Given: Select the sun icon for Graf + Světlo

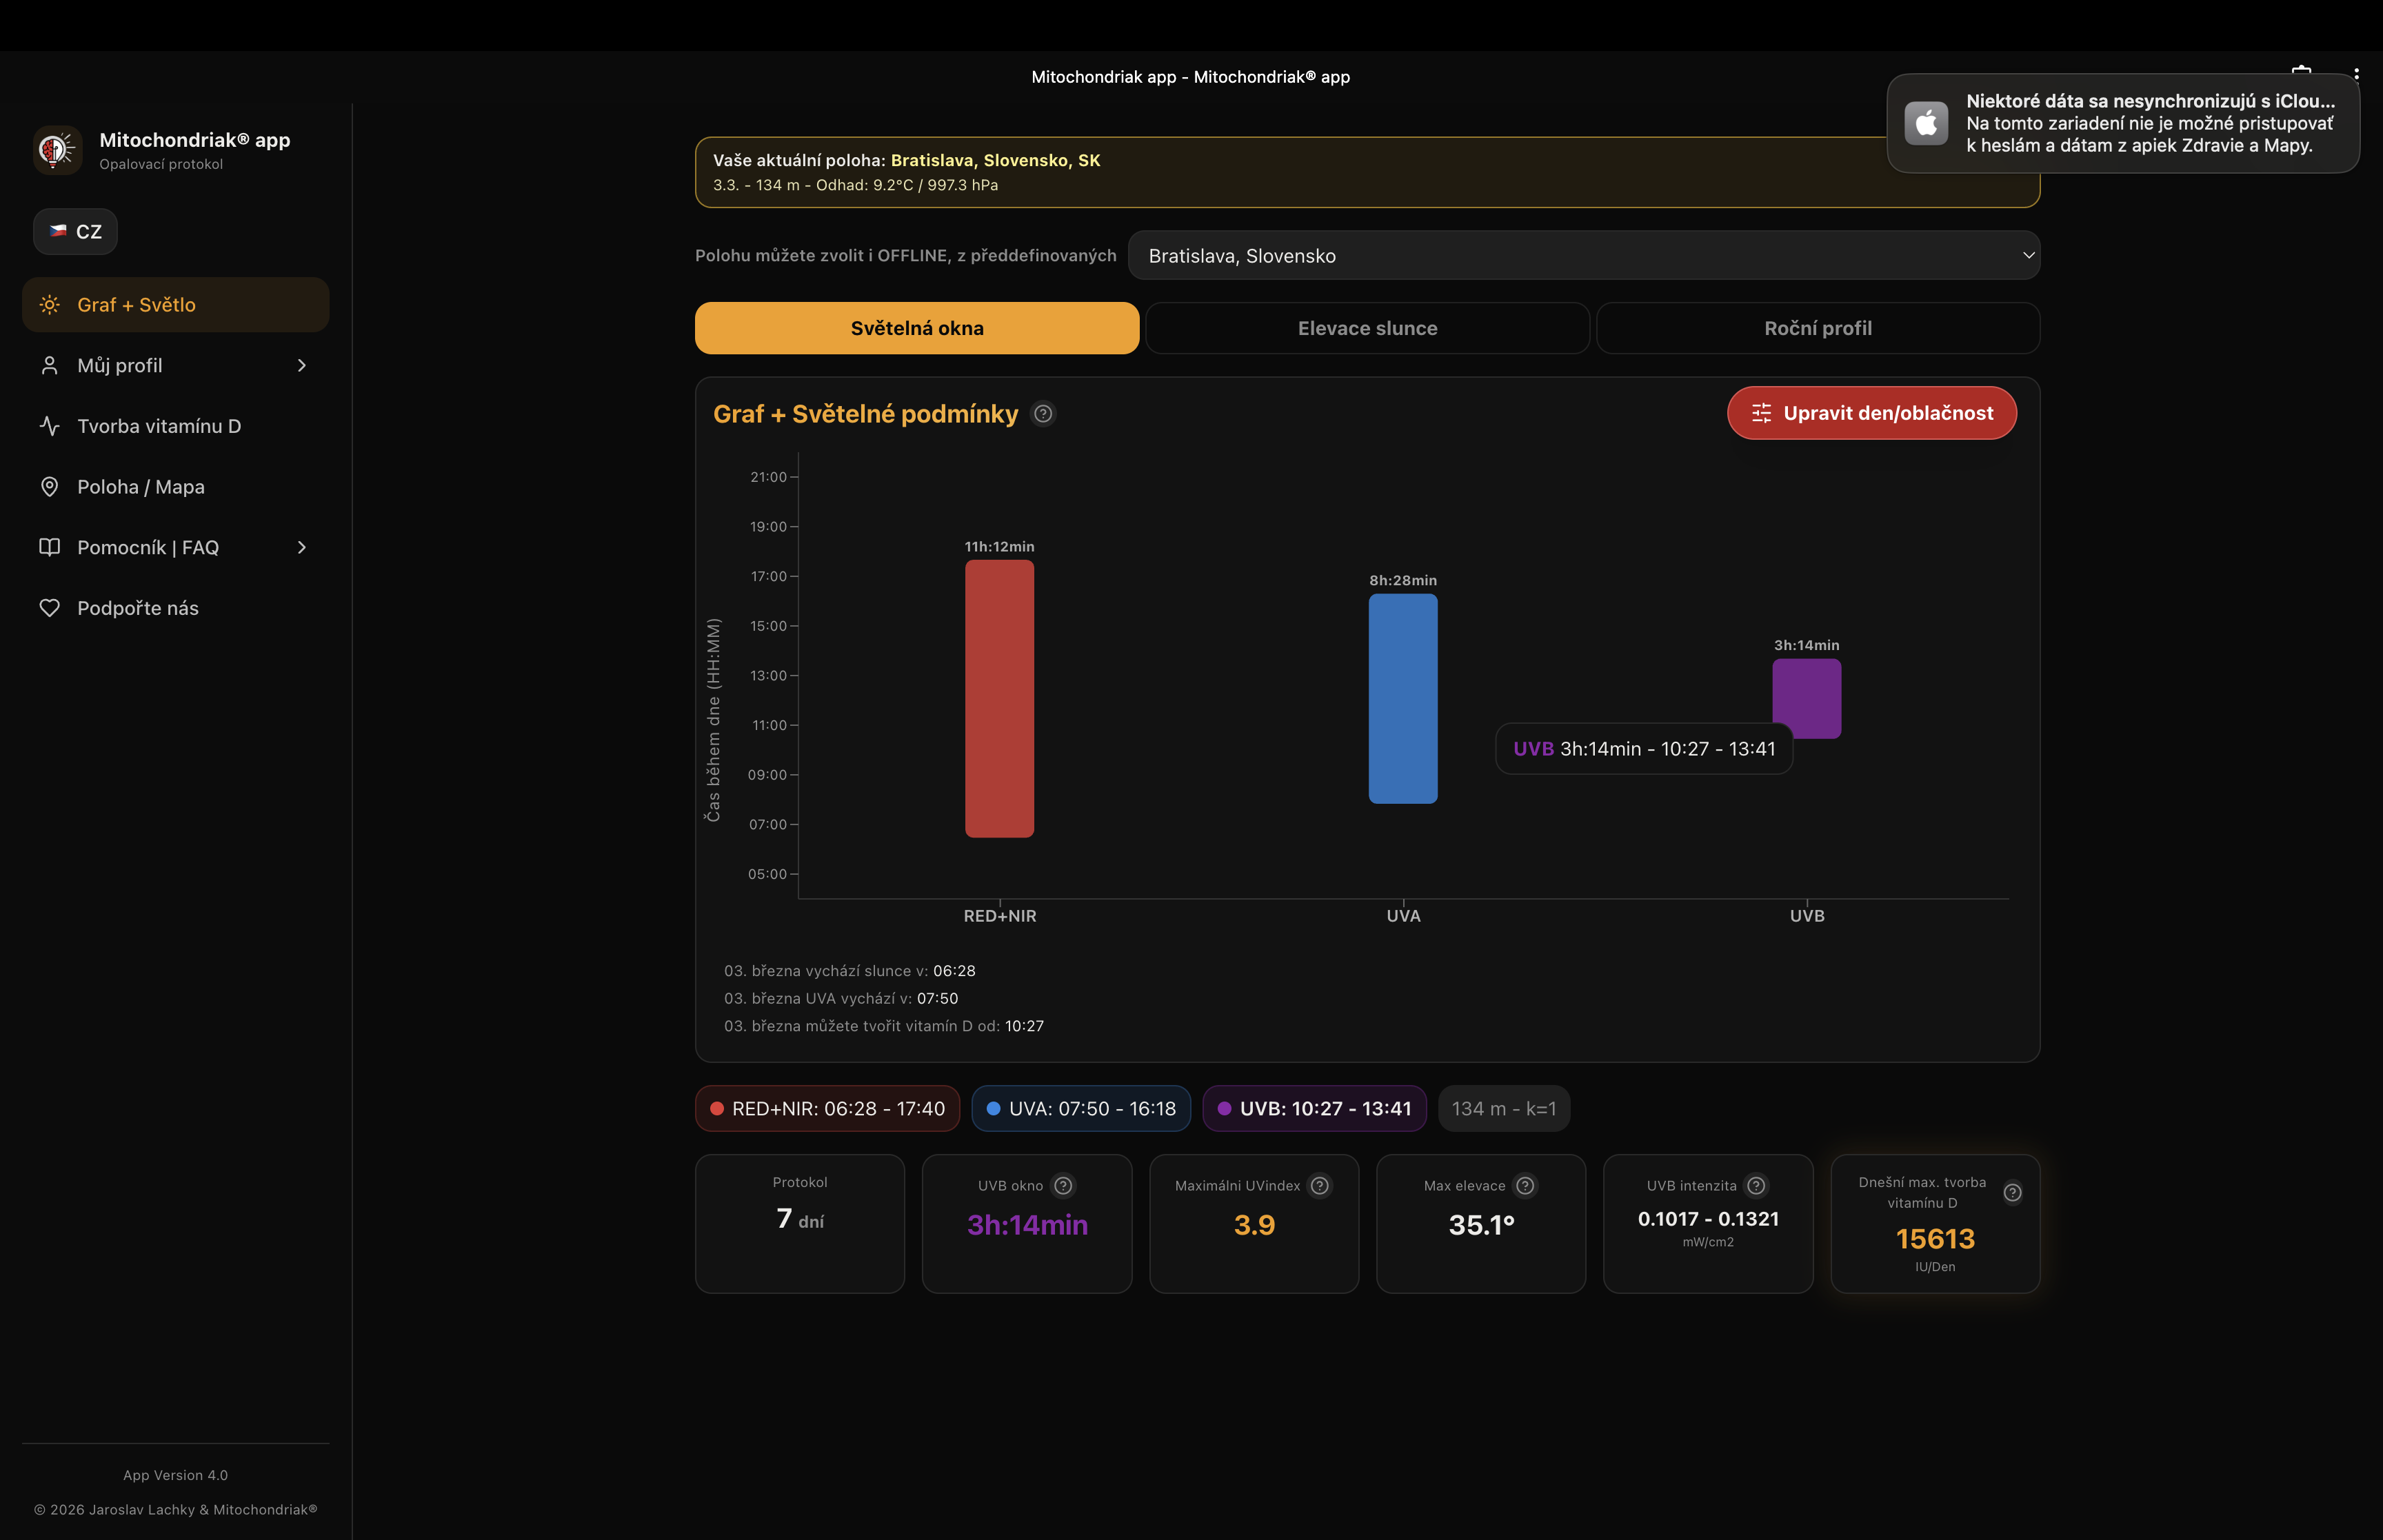Looking at the screenshot, I should coord(49,305).
